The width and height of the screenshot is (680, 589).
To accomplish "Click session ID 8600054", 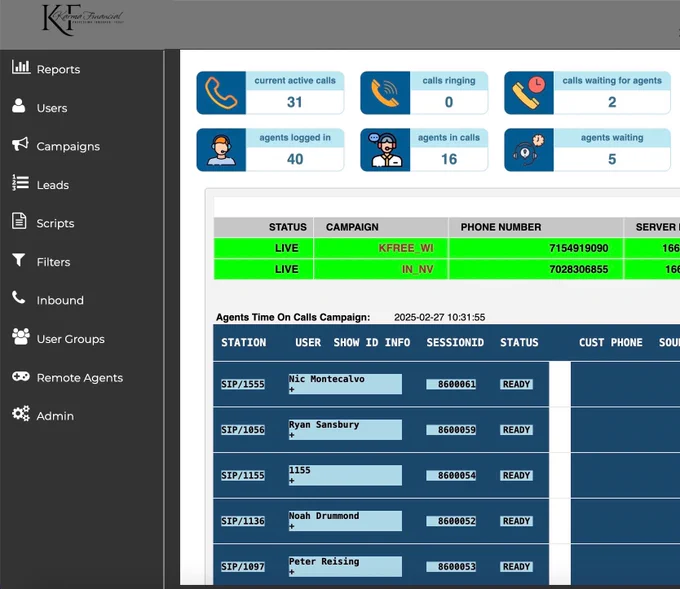I will pos(451,475).
